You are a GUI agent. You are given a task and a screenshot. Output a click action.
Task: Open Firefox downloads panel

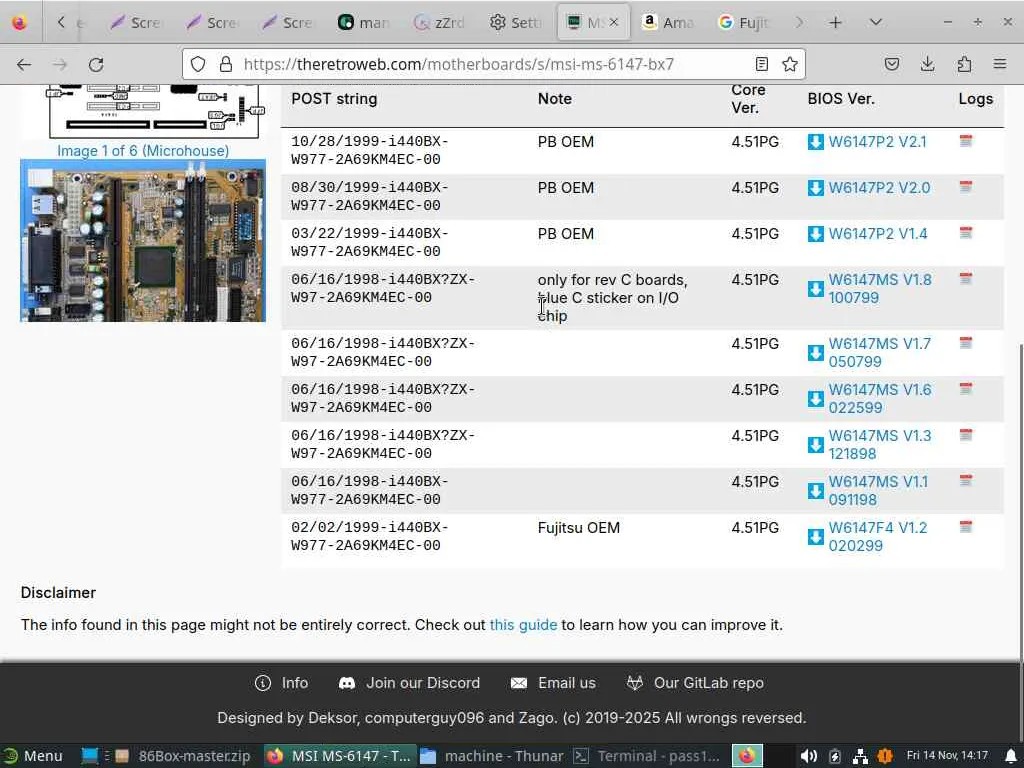coord(927,64)
